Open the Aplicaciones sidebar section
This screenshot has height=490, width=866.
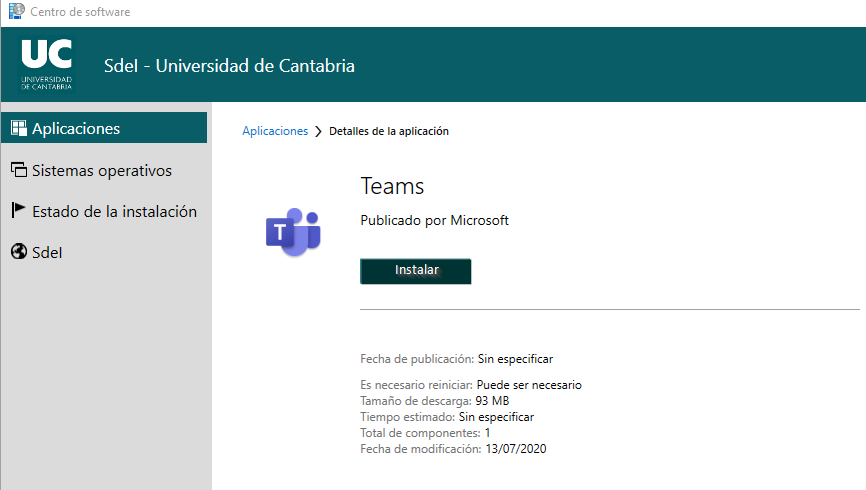point(104,128)
